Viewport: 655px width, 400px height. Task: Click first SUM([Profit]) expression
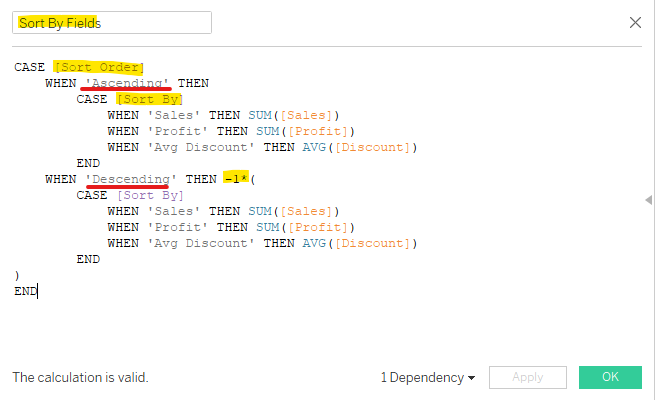click(302, 131)
